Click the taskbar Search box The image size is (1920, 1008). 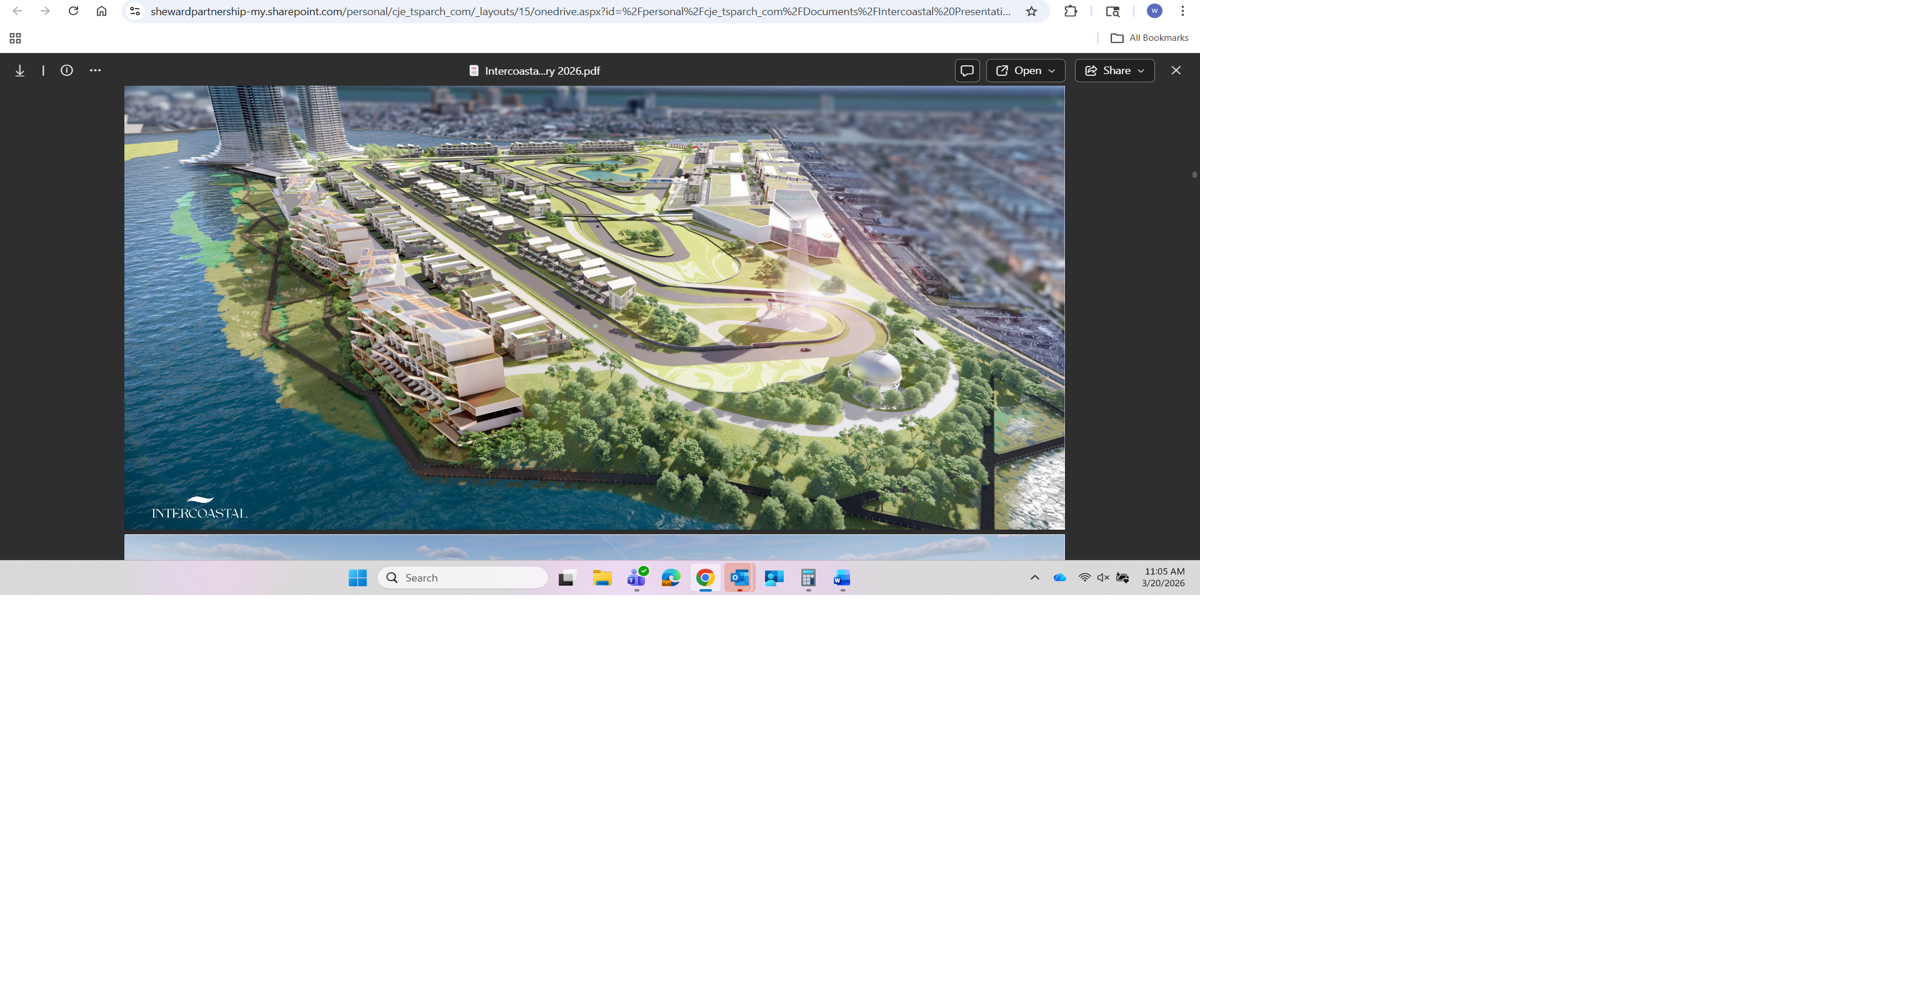point(463,578)
